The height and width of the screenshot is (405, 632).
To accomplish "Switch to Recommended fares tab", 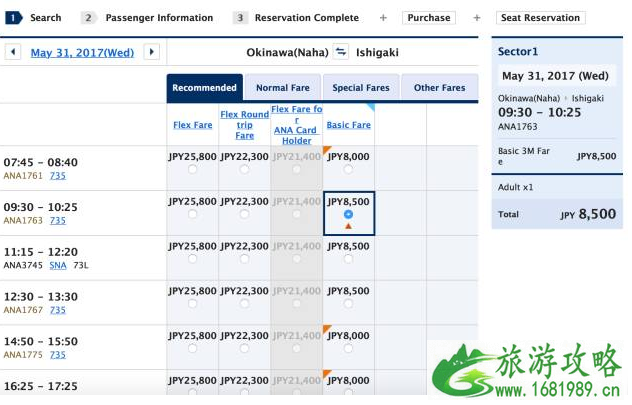I will [x=205, y=88].
